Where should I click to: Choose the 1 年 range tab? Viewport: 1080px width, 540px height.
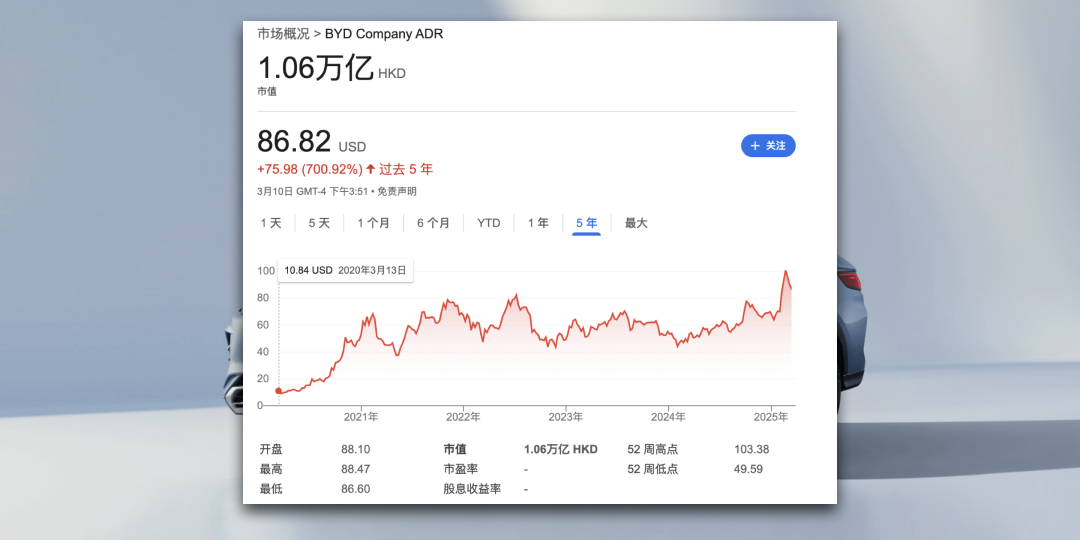(538, 223)
